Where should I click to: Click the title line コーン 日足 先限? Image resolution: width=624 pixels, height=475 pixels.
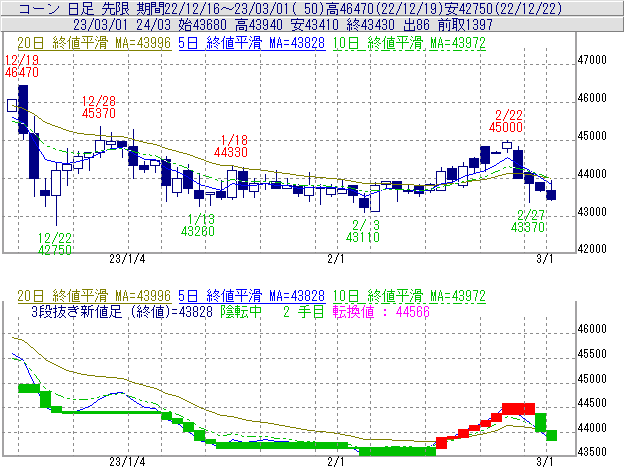point(74,8)
